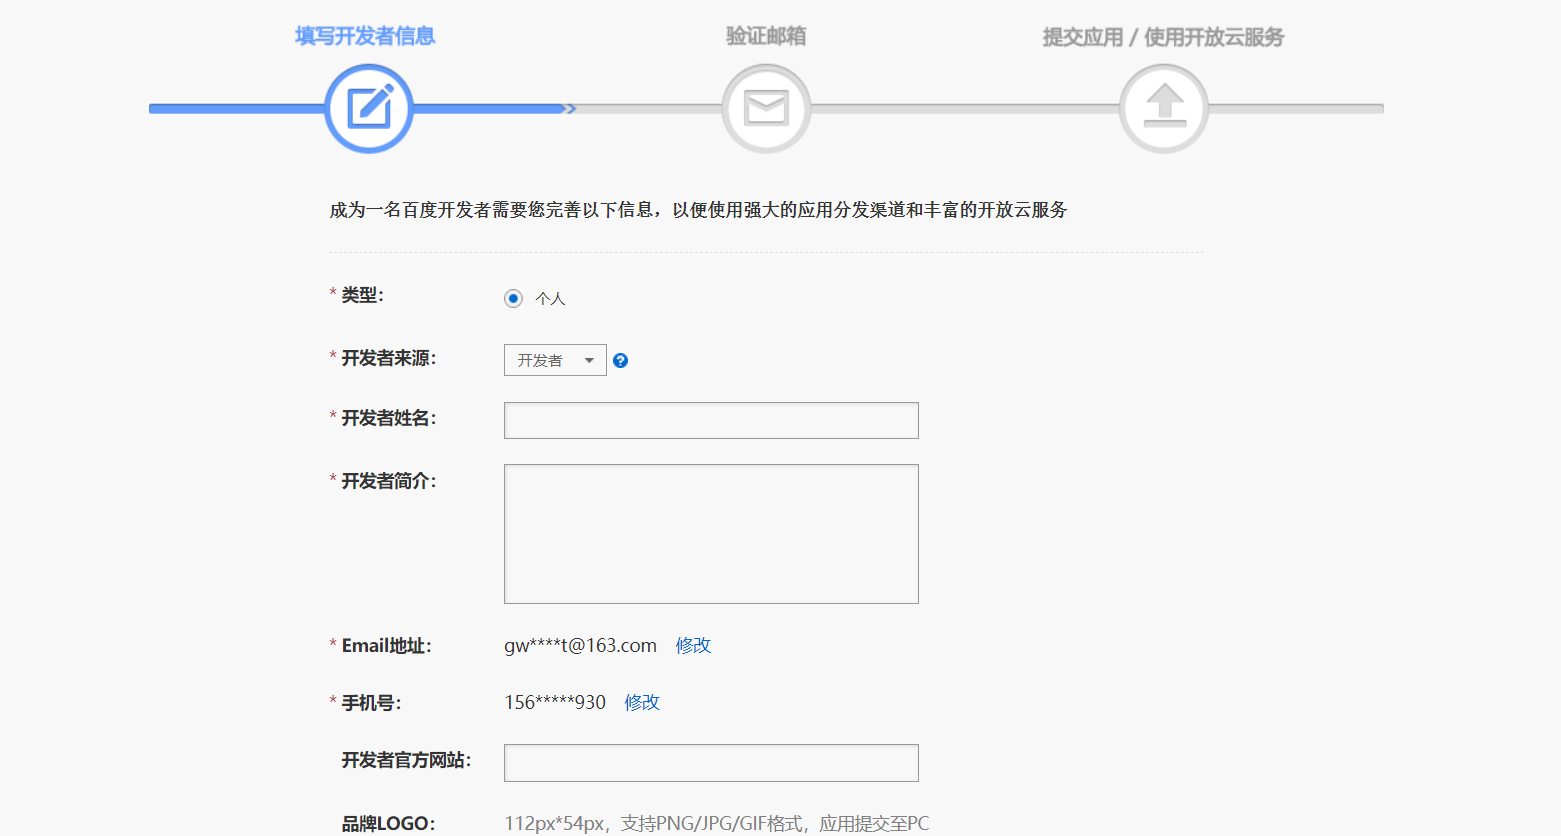Click the masked phone number 156*****930
This screenshot has width=1561, height=836.
click(x=554, y=702)
